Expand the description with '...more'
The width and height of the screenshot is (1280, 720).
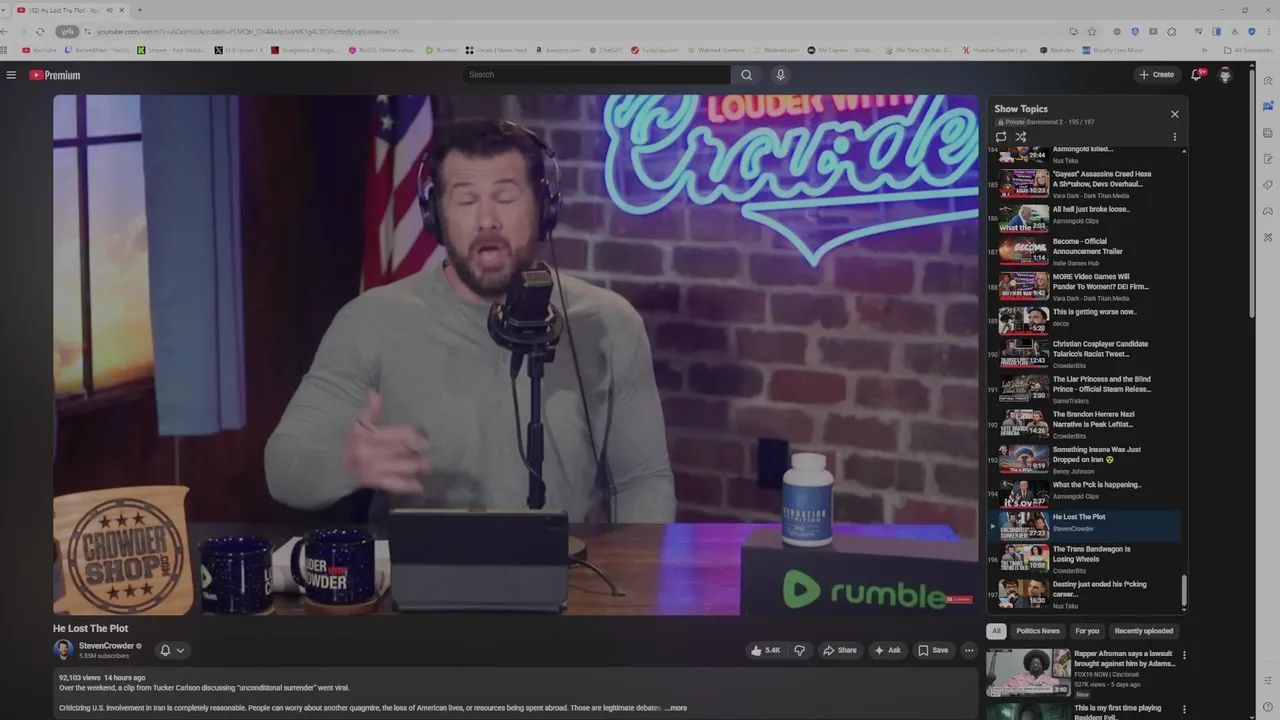coord(676,708)
